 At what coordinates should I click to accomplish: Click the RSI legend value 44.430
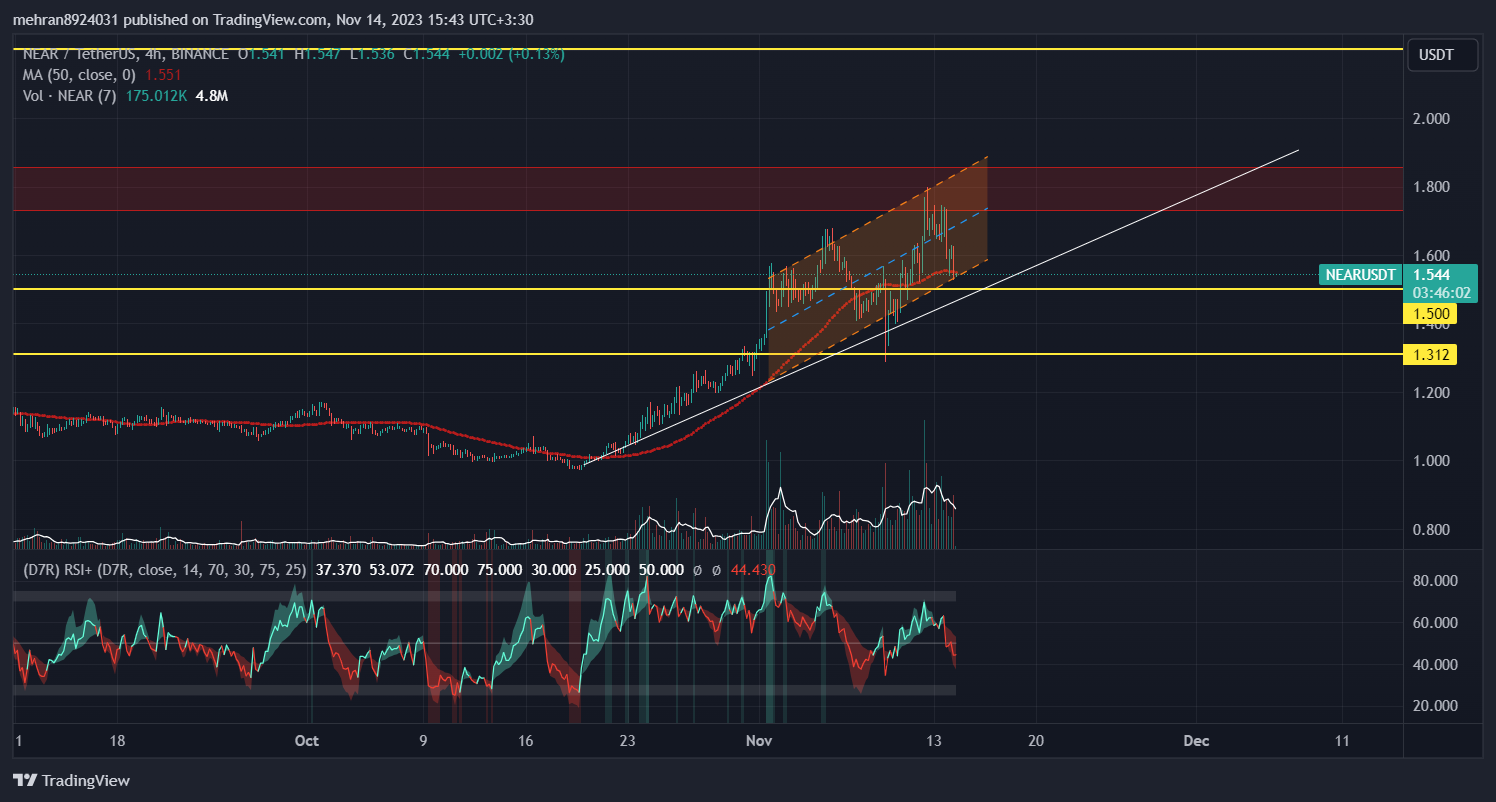[754, 569]
